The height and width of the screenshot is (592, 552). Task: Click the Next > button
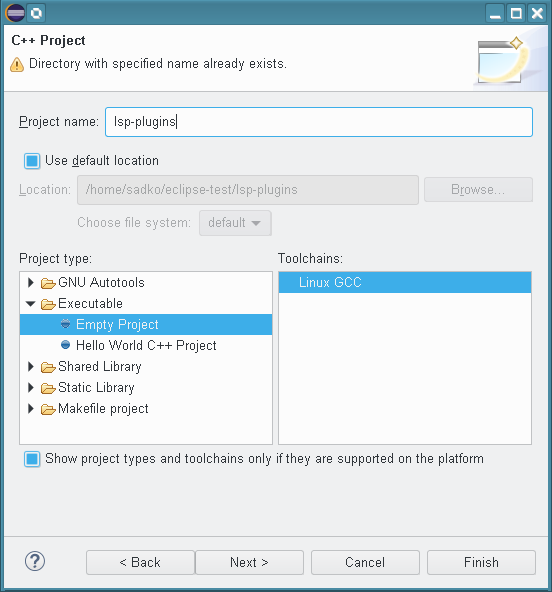(x=249, y=562)
